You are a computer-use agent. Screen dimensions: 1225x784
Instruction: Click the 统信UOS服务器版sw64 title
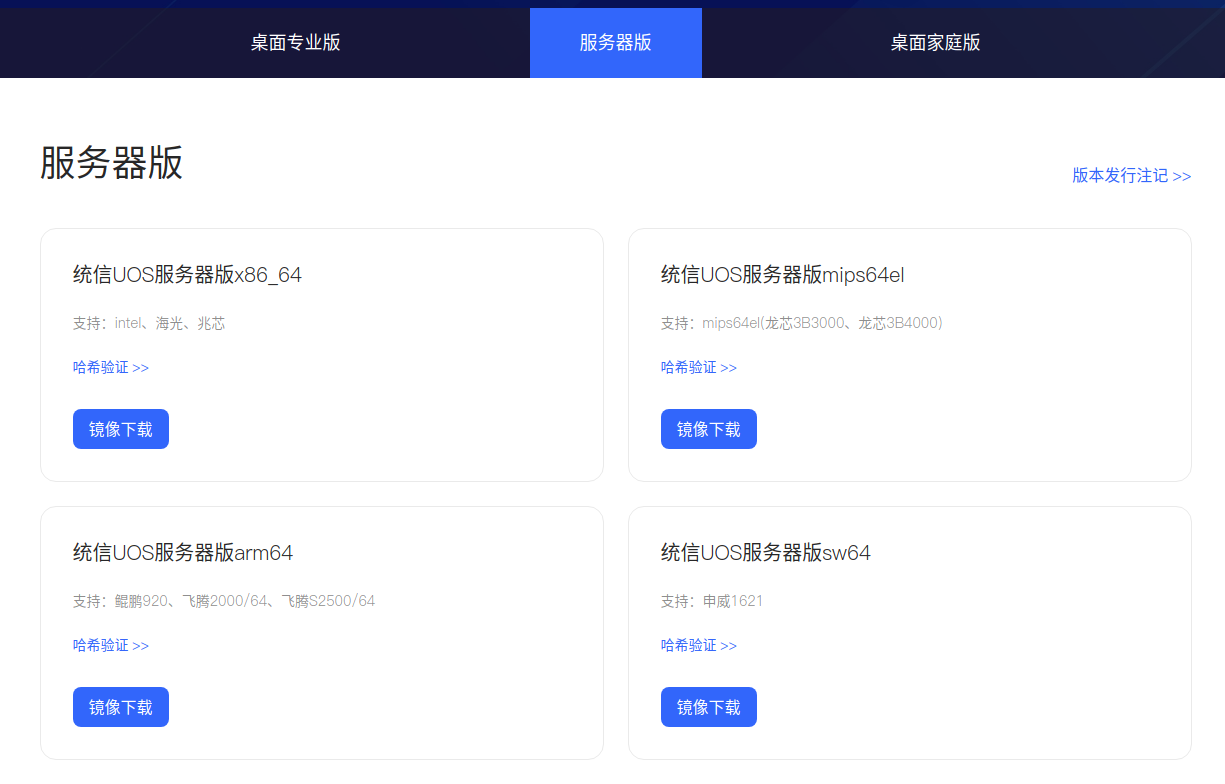pyautogui.click(x=766, y=553)
